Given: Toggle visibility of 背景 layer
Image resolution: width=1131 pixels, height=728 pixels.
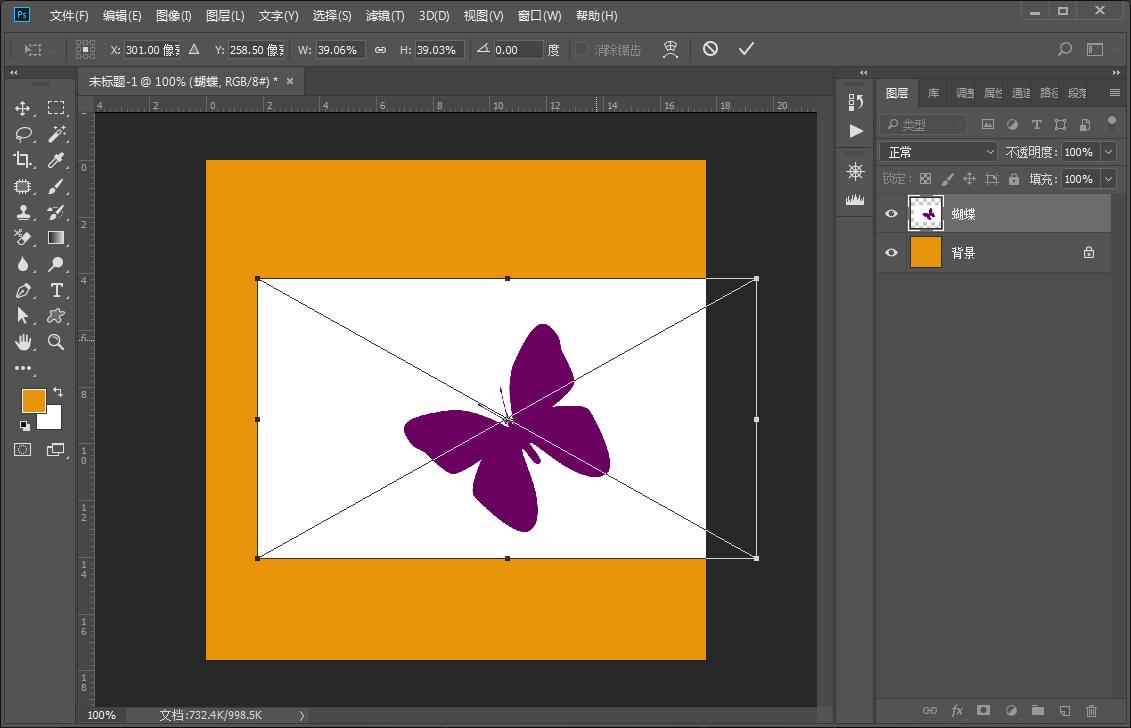Looking at the screenshot, I should click(891, 253).
